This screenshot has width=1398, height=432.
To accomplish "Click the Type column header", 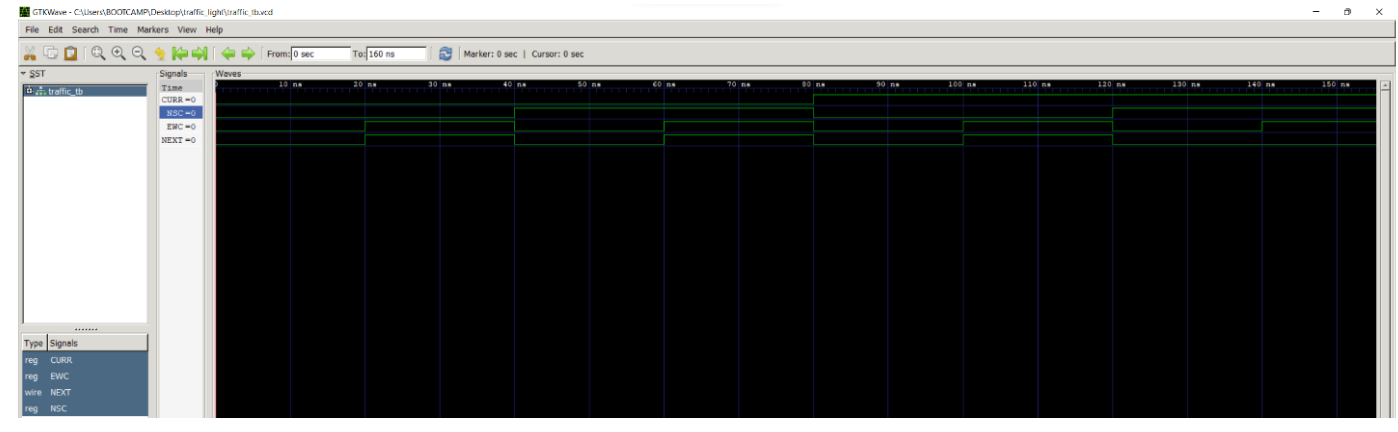I will 34,343.
